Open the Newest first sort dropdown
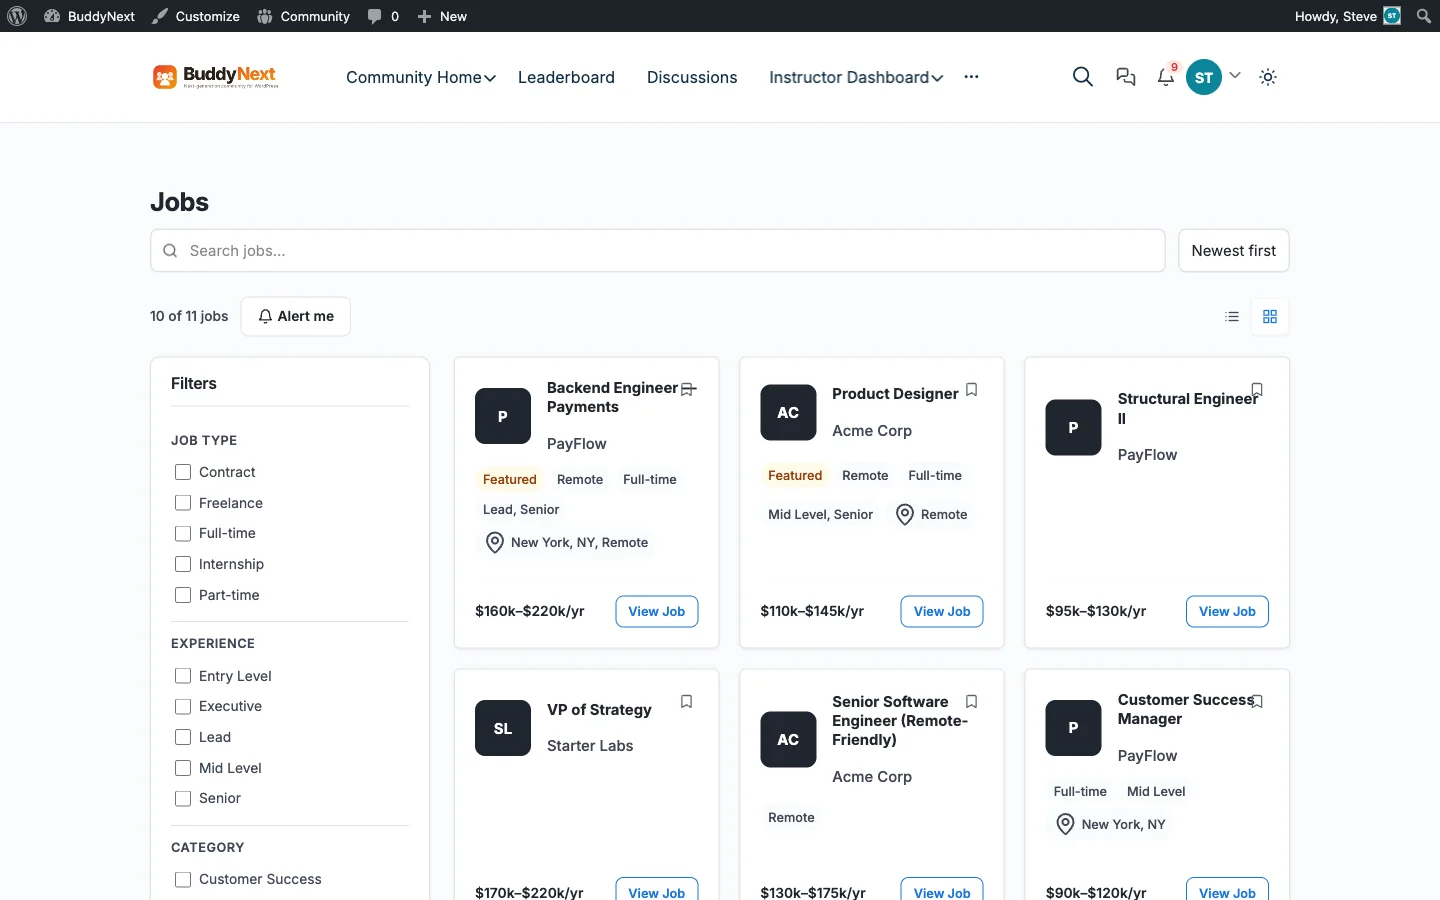The width and height of the screenshot is (1440, 900). pos(1233,251)
